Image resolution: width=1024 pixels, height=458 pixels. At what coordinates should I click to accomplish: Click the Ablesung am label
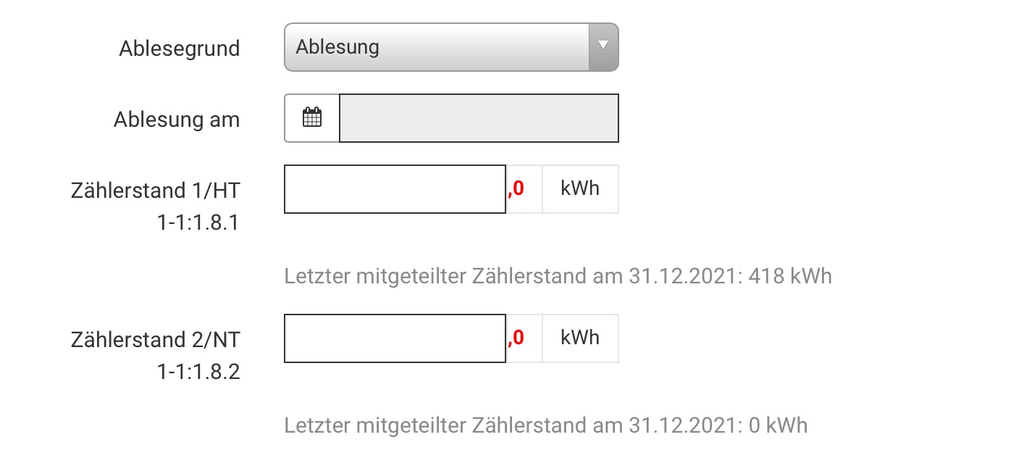click(x=176, y=119)
